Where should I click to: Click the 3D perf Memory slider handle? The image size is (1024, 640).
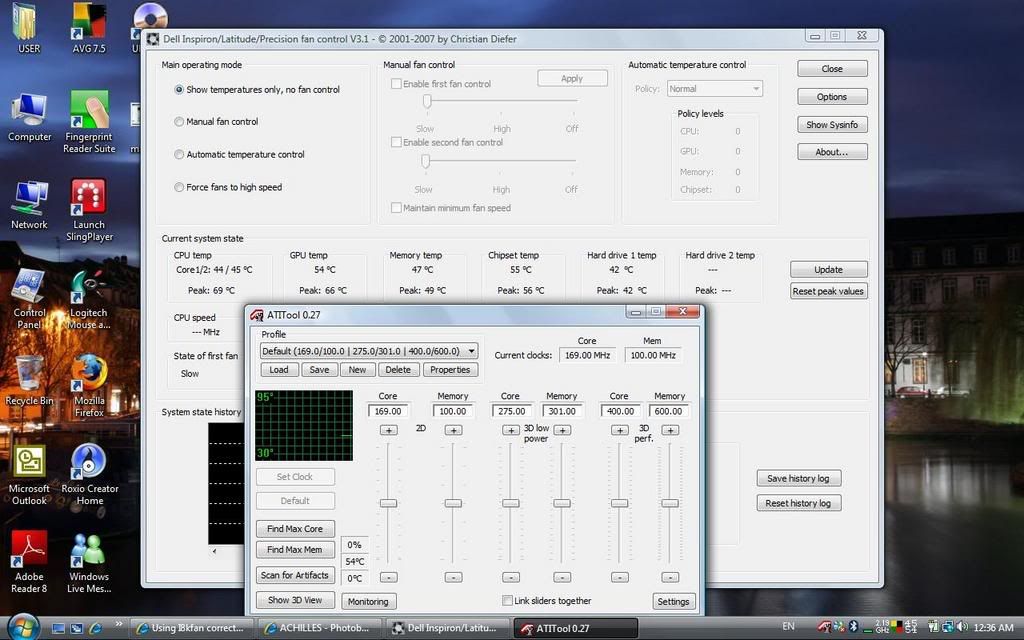(x=669, y=503)
